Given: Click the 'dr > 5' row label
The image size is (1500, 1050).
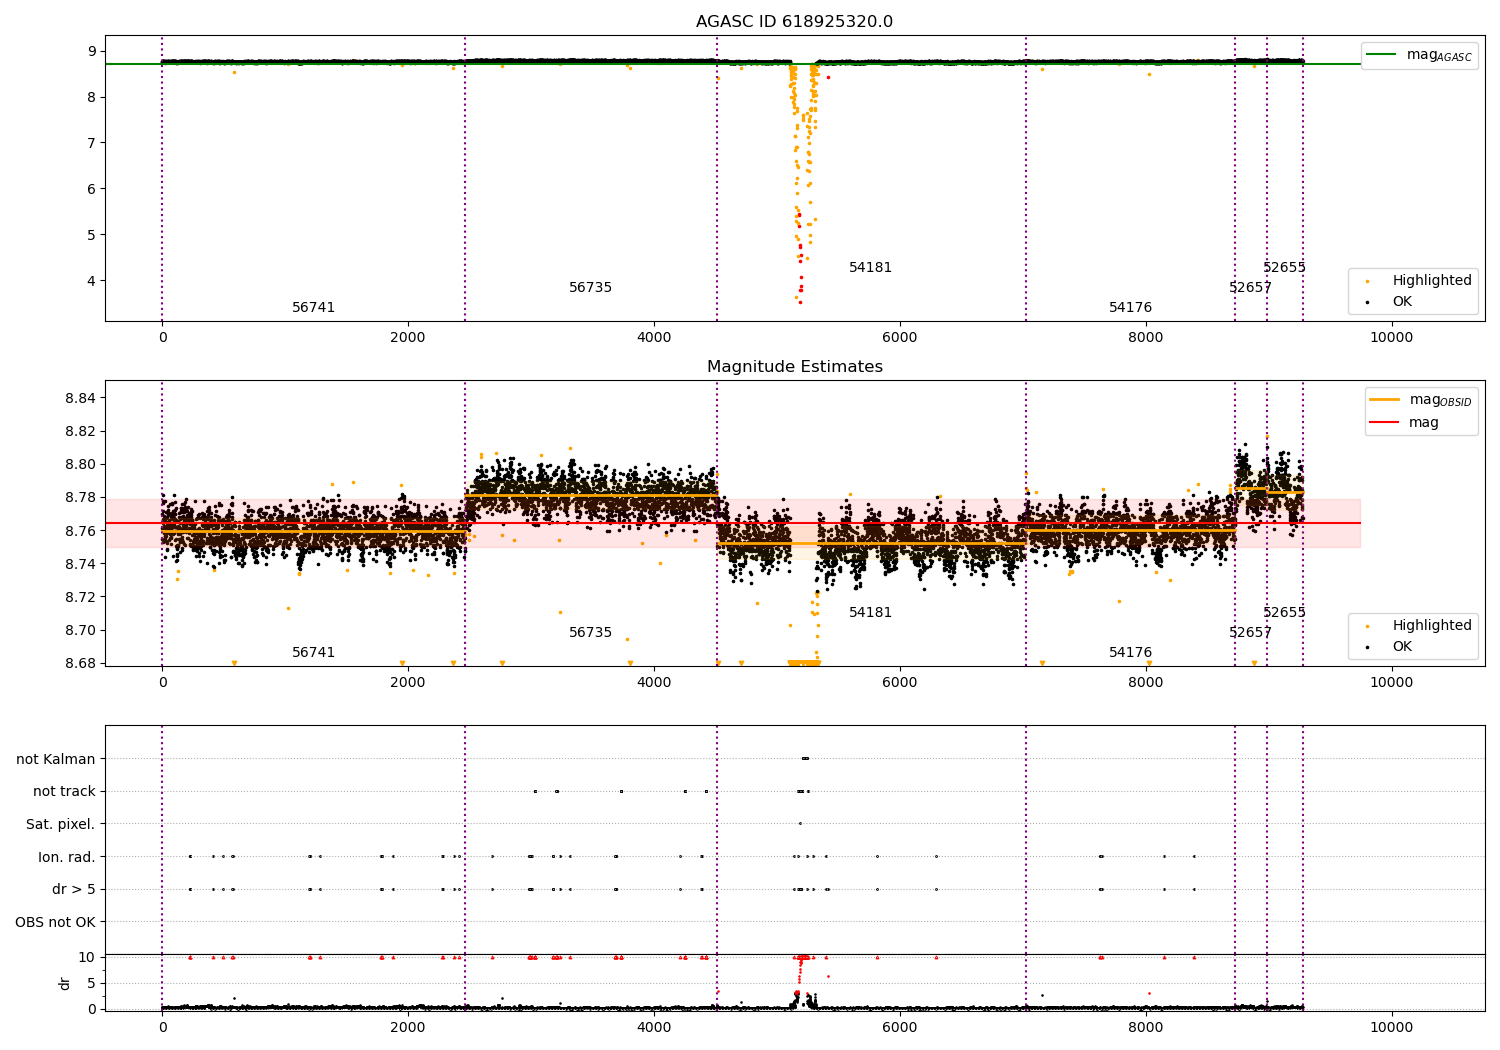Looking at the screenshot, I should pyautogui.click(x=74, y=889).
